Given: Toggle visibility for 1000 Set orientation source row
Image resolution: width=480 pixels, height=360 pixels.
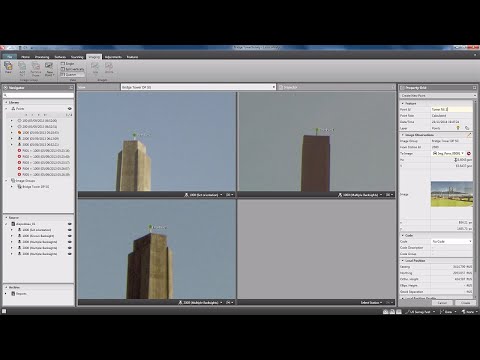Looking at the screenshot, I should tap(70, 230).
